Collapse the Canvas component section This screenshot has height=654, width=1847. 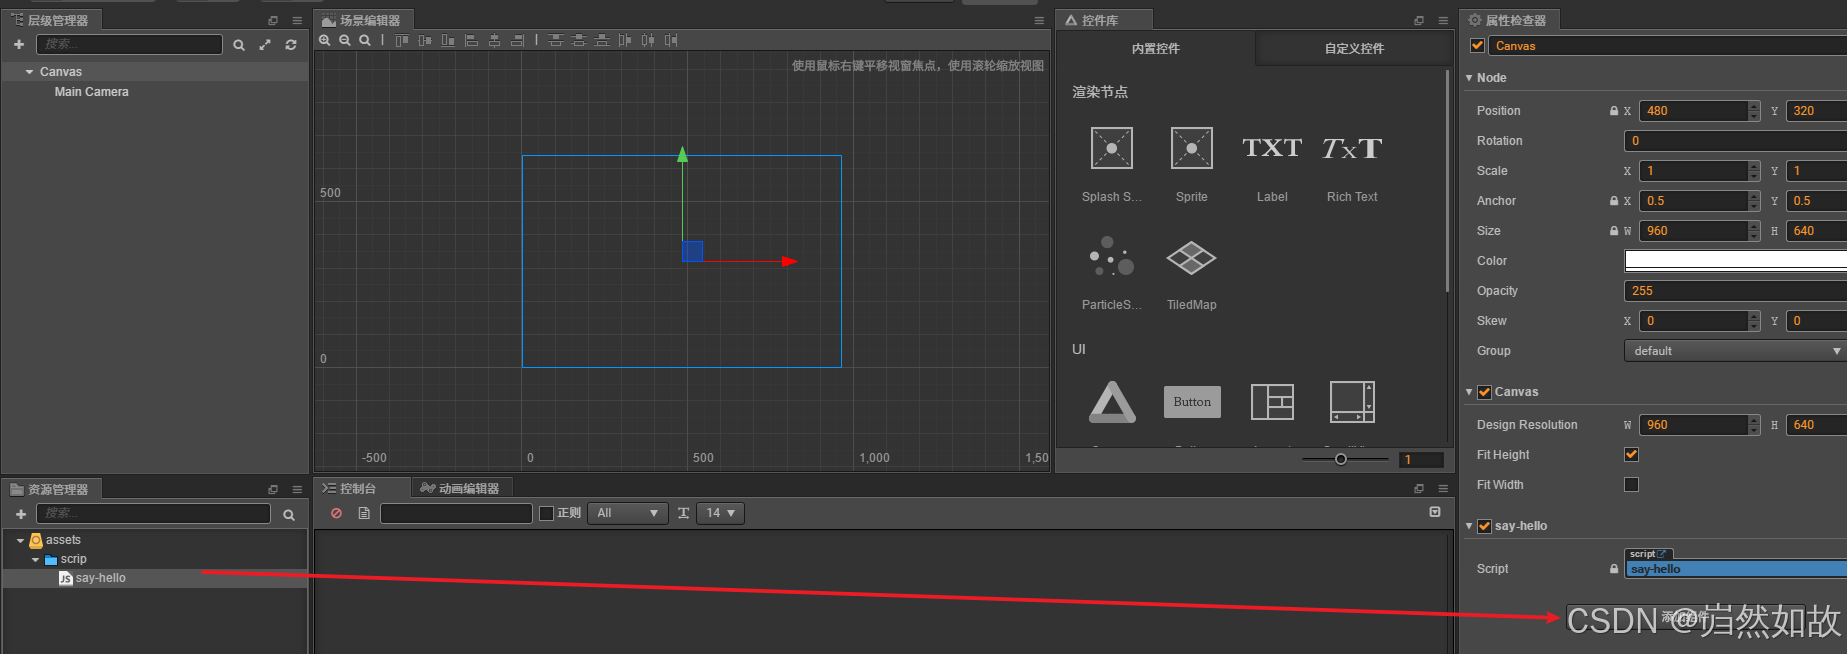[1469, 392]
